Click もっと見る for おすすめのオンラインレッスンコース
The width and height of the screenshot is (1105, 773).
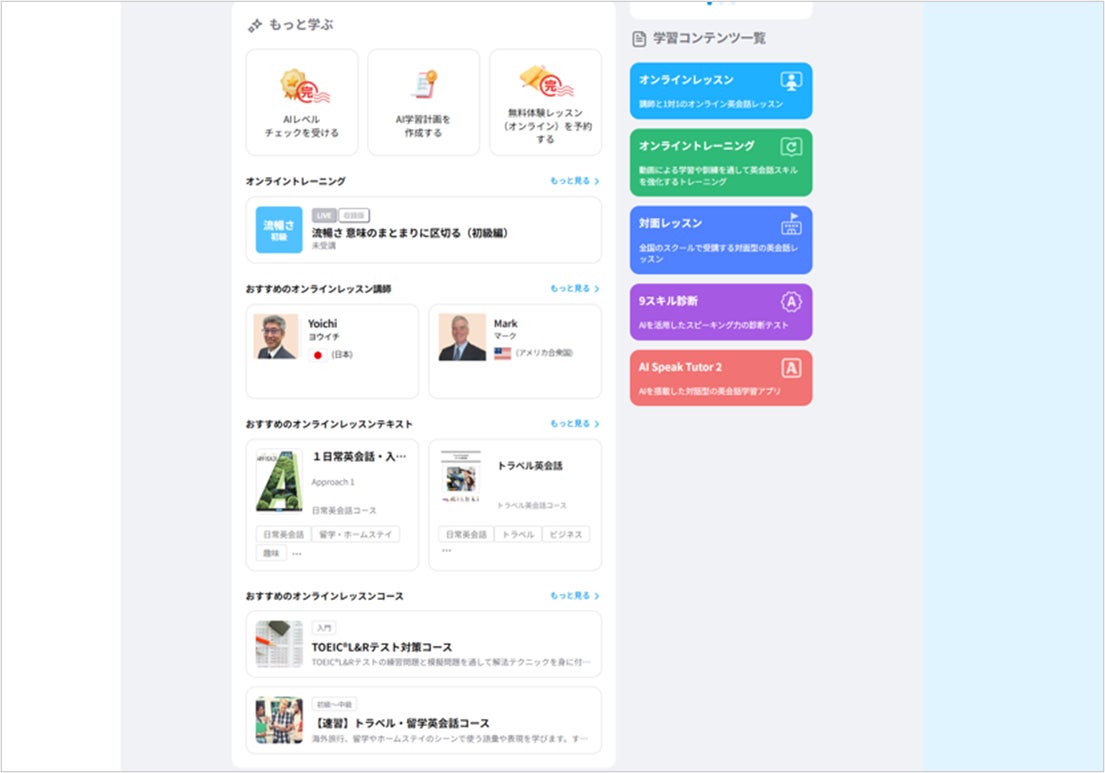click(574, 596)
